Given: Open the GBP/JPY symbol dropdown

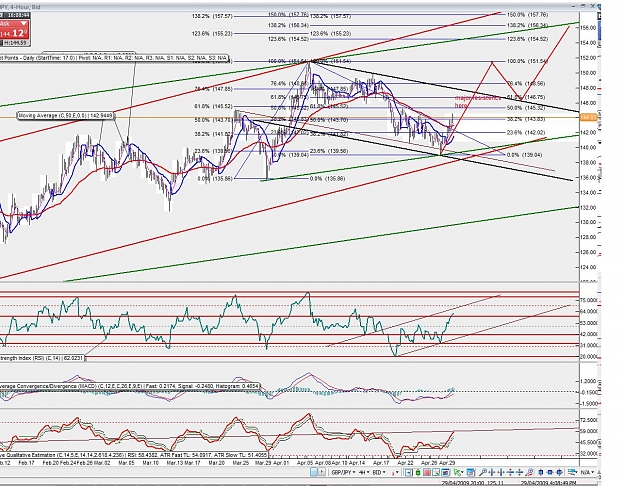Looking at the screenshot, I should click(x=343, y=472).
